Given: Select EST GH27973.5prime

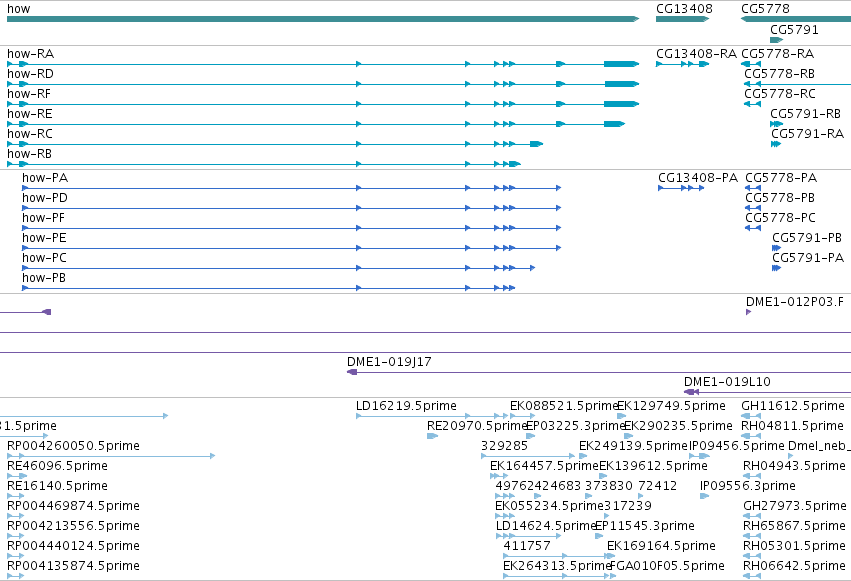Looking at the screenshot, I should click(795, 506).
